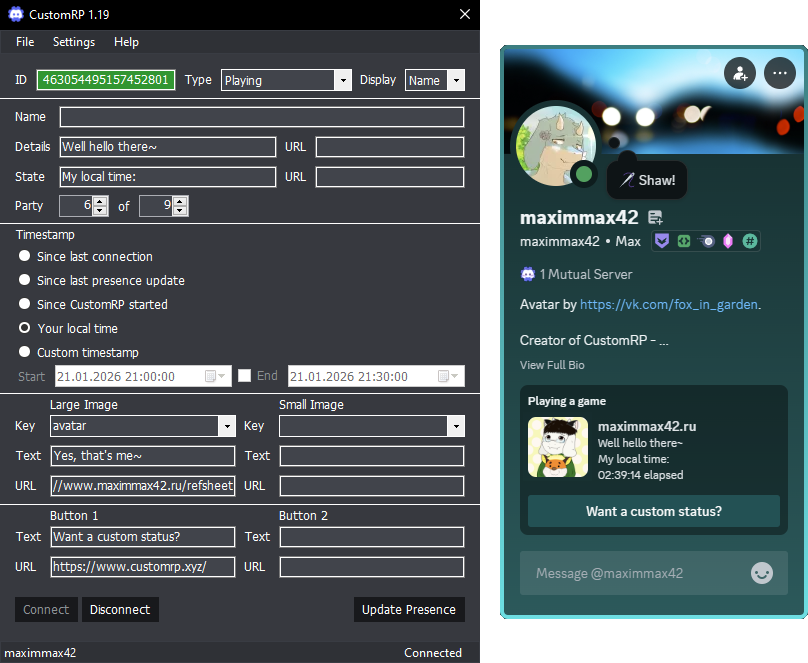This screenshot has width=808, height=663.
Task: Increase Party current size with up arrow
Action: [x=100, y=201]
